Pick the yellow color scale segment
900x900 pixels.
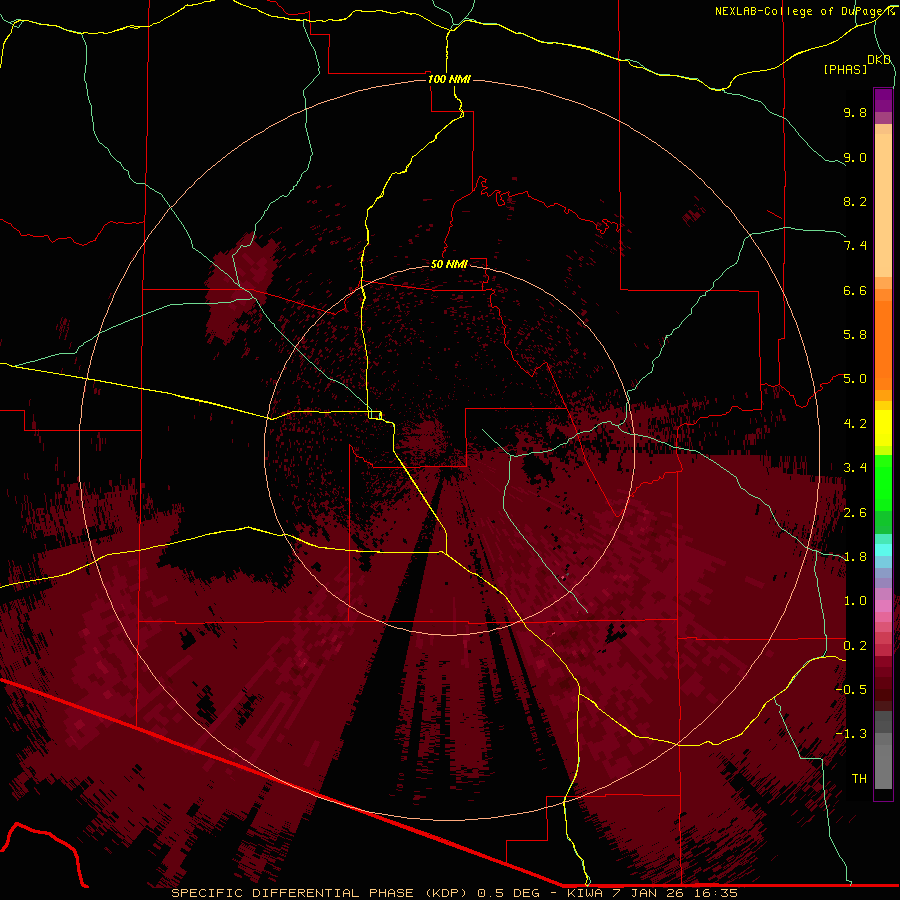tap(883, 428)
